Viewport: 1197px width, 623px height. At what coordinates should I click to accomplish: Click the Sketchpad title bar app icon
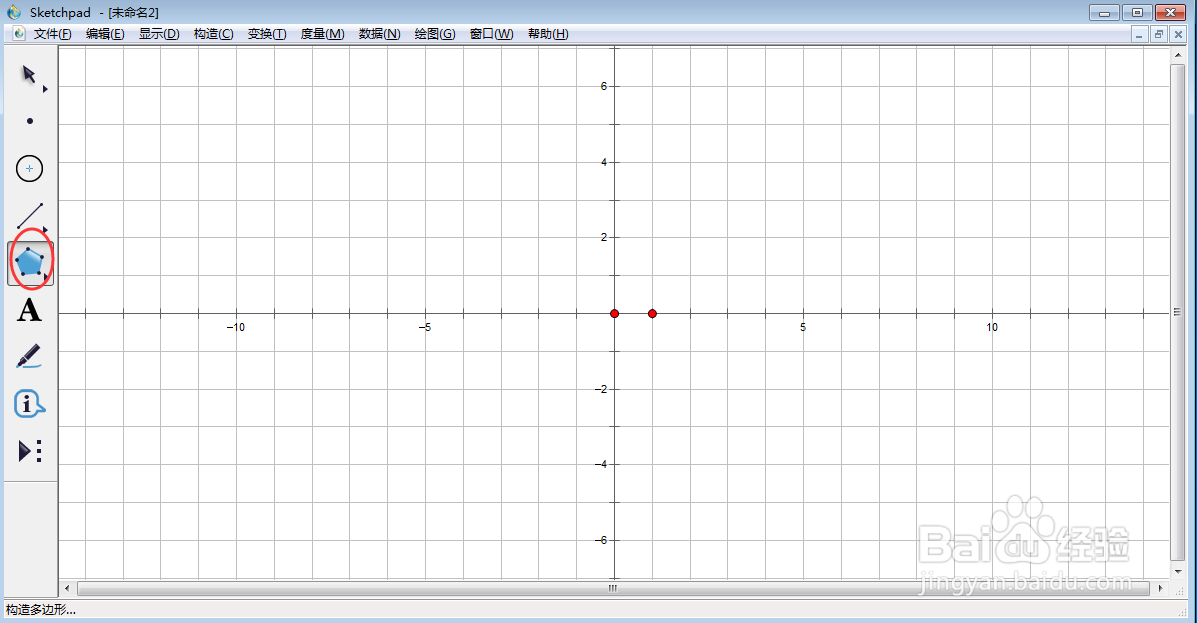14,12
